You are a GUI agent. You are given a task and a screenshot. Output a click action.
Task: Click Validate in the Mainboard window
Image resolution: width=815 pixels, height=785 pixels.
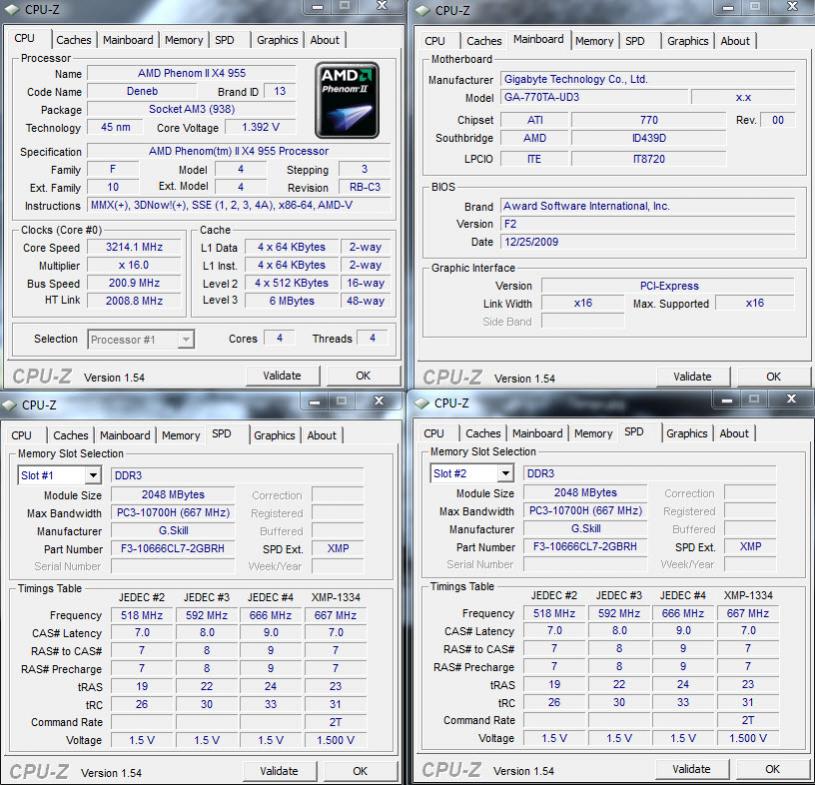pyautogui.click(x=692, y=377)
